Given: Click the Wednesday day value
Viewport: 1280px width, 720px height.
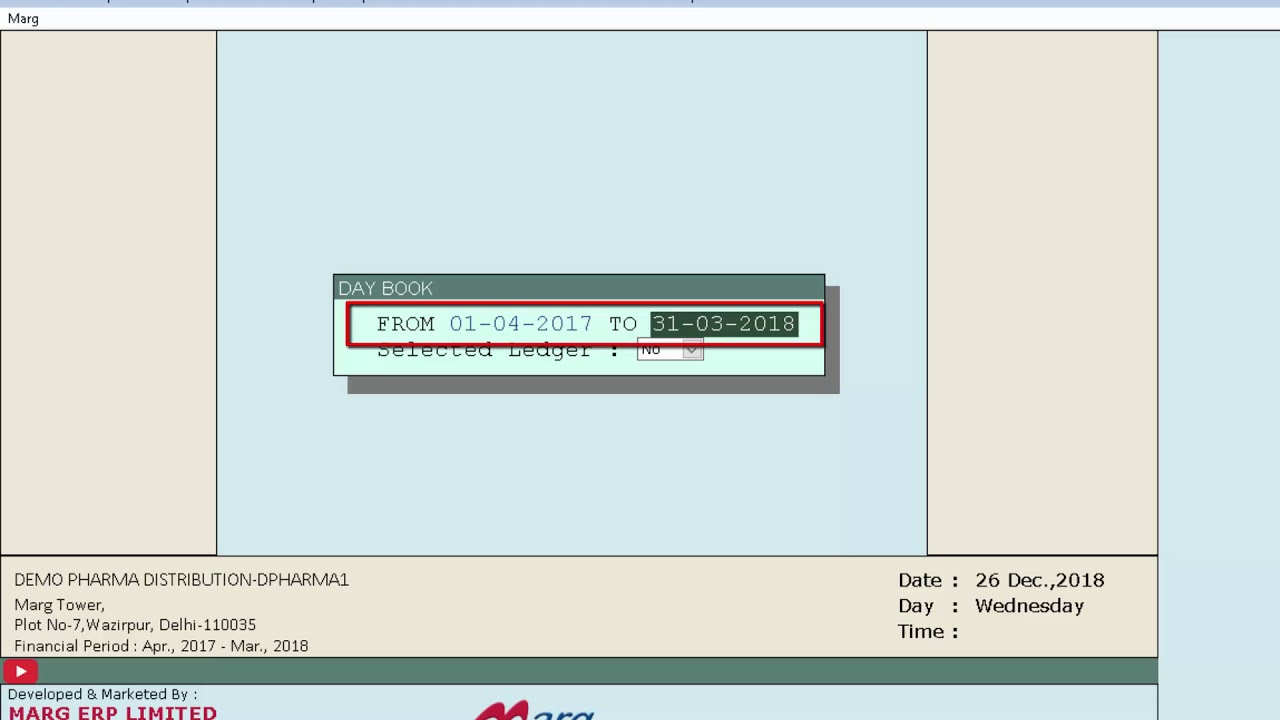Looking at the screenshot, I should 1029,606.
